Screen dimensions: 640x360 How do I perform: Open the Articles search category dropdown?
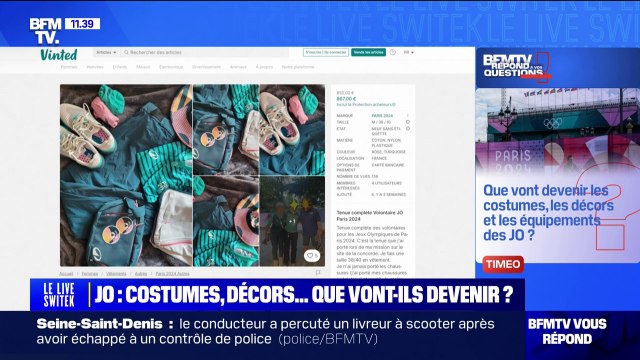coord(106,52)
